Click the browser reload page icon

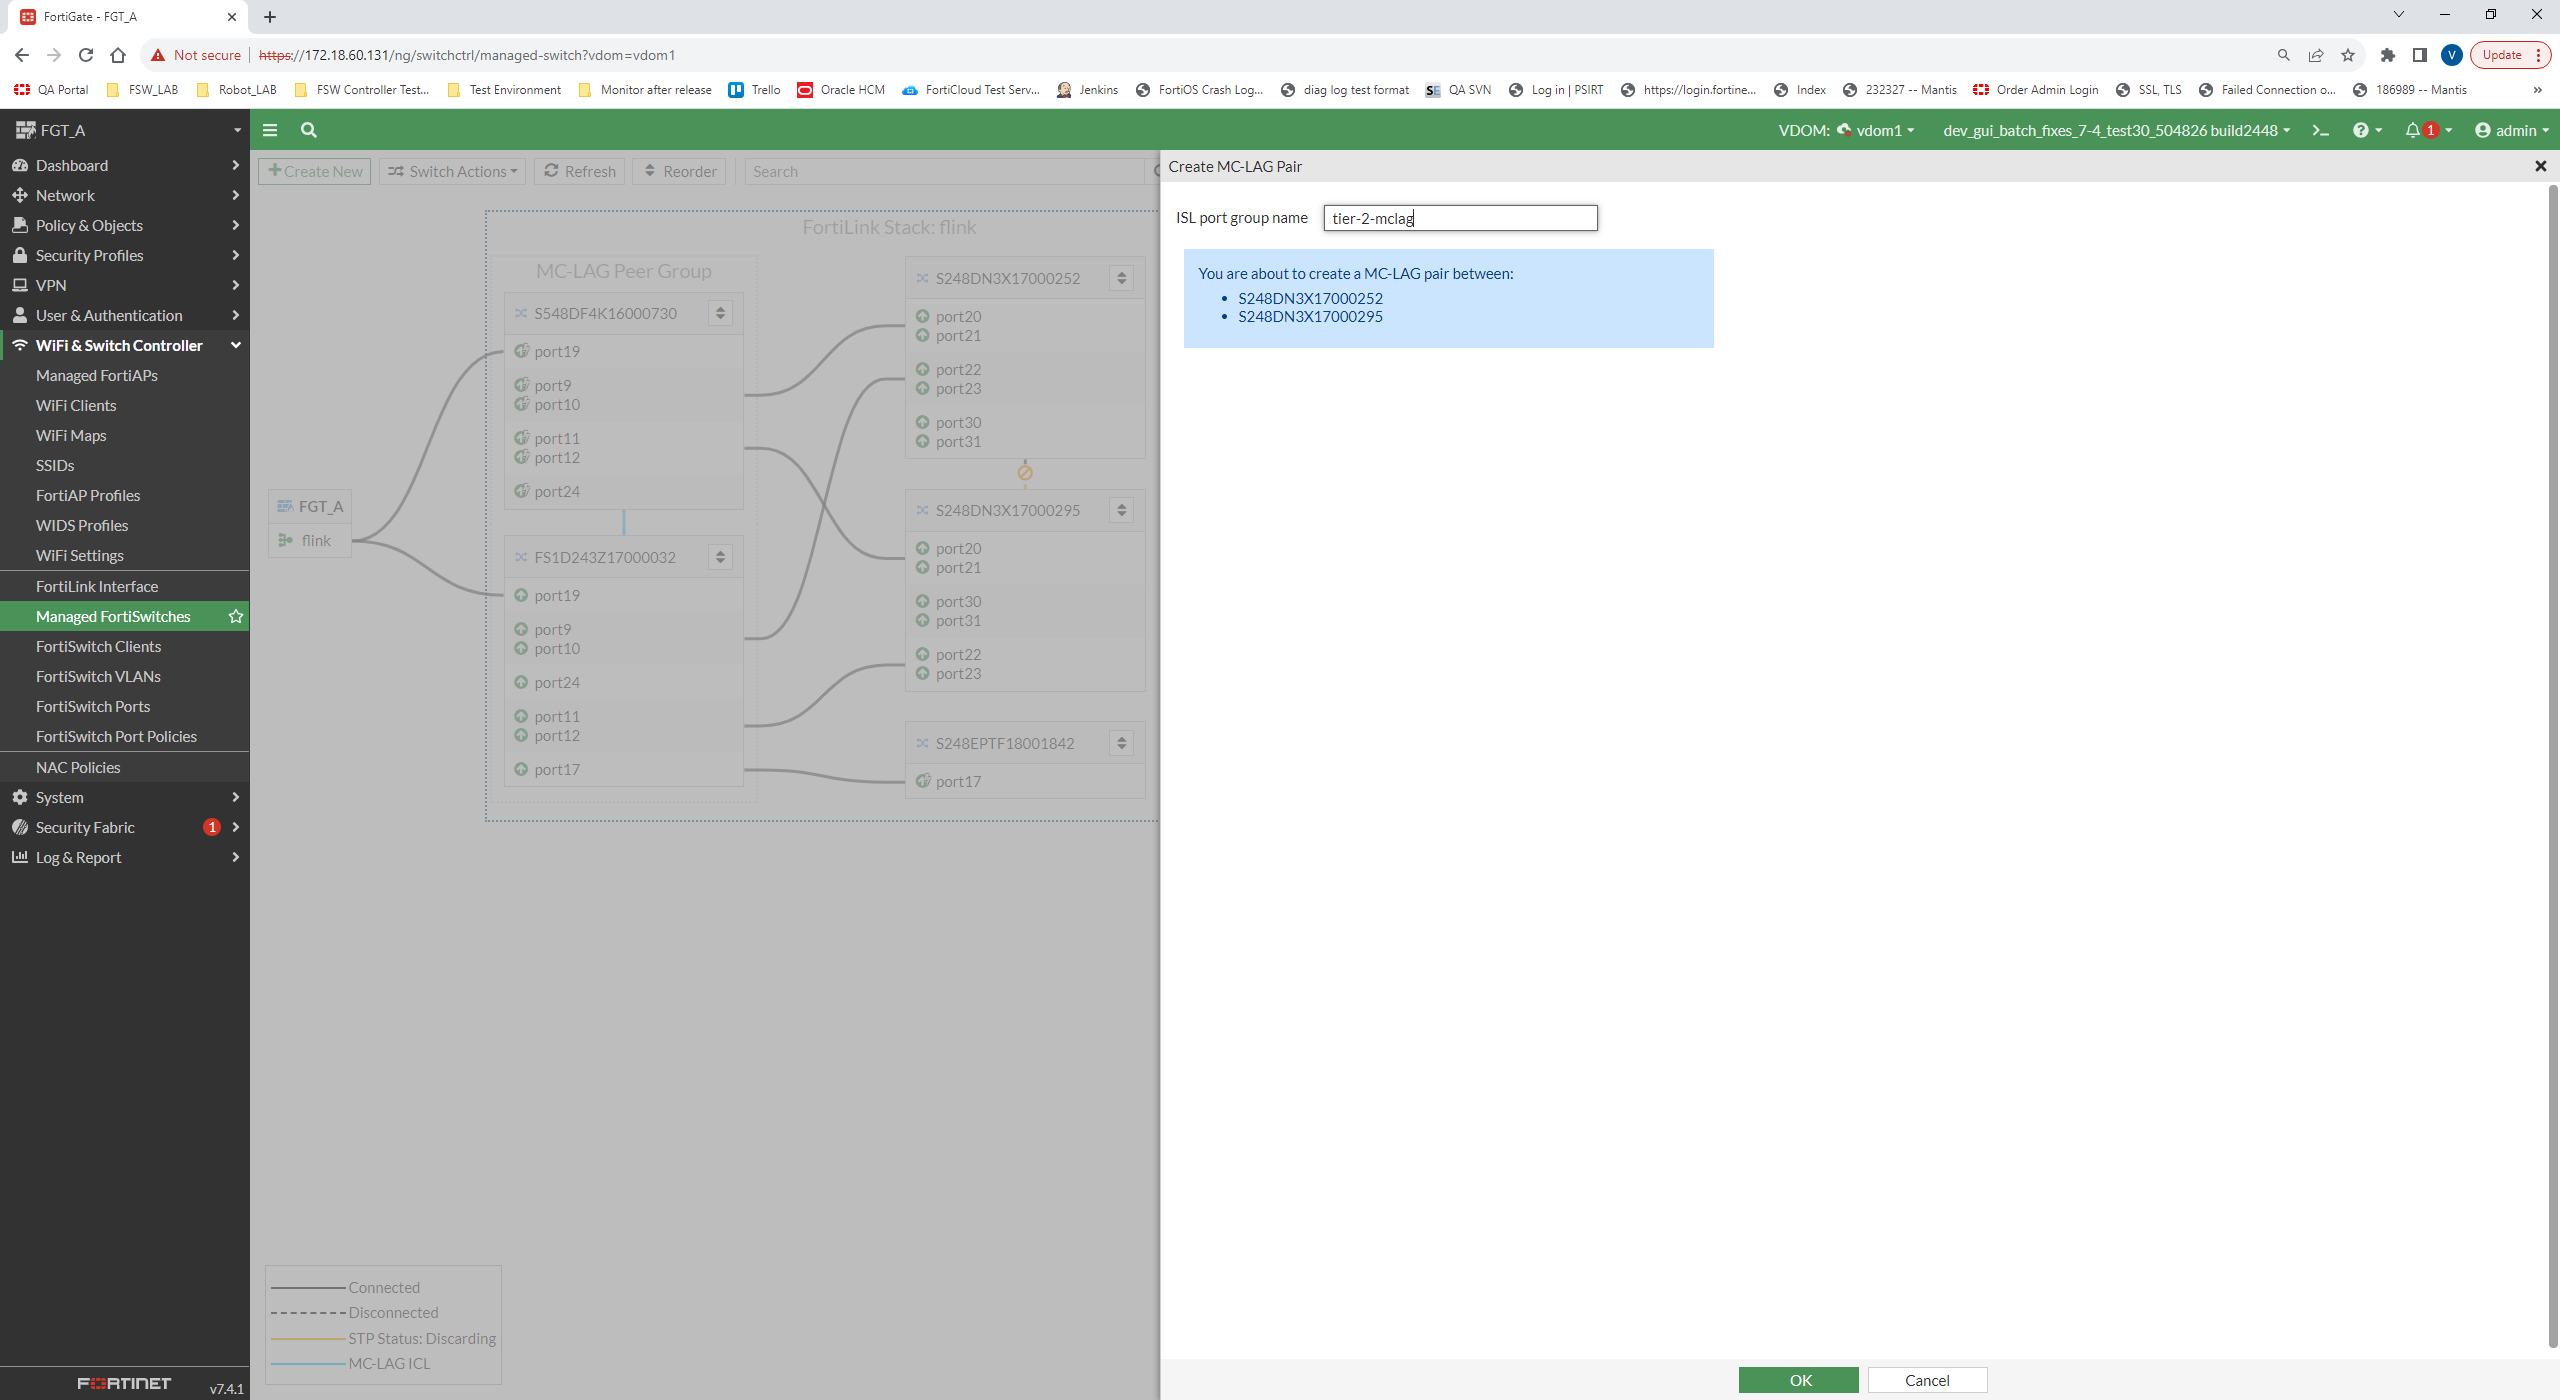point(86,55)
